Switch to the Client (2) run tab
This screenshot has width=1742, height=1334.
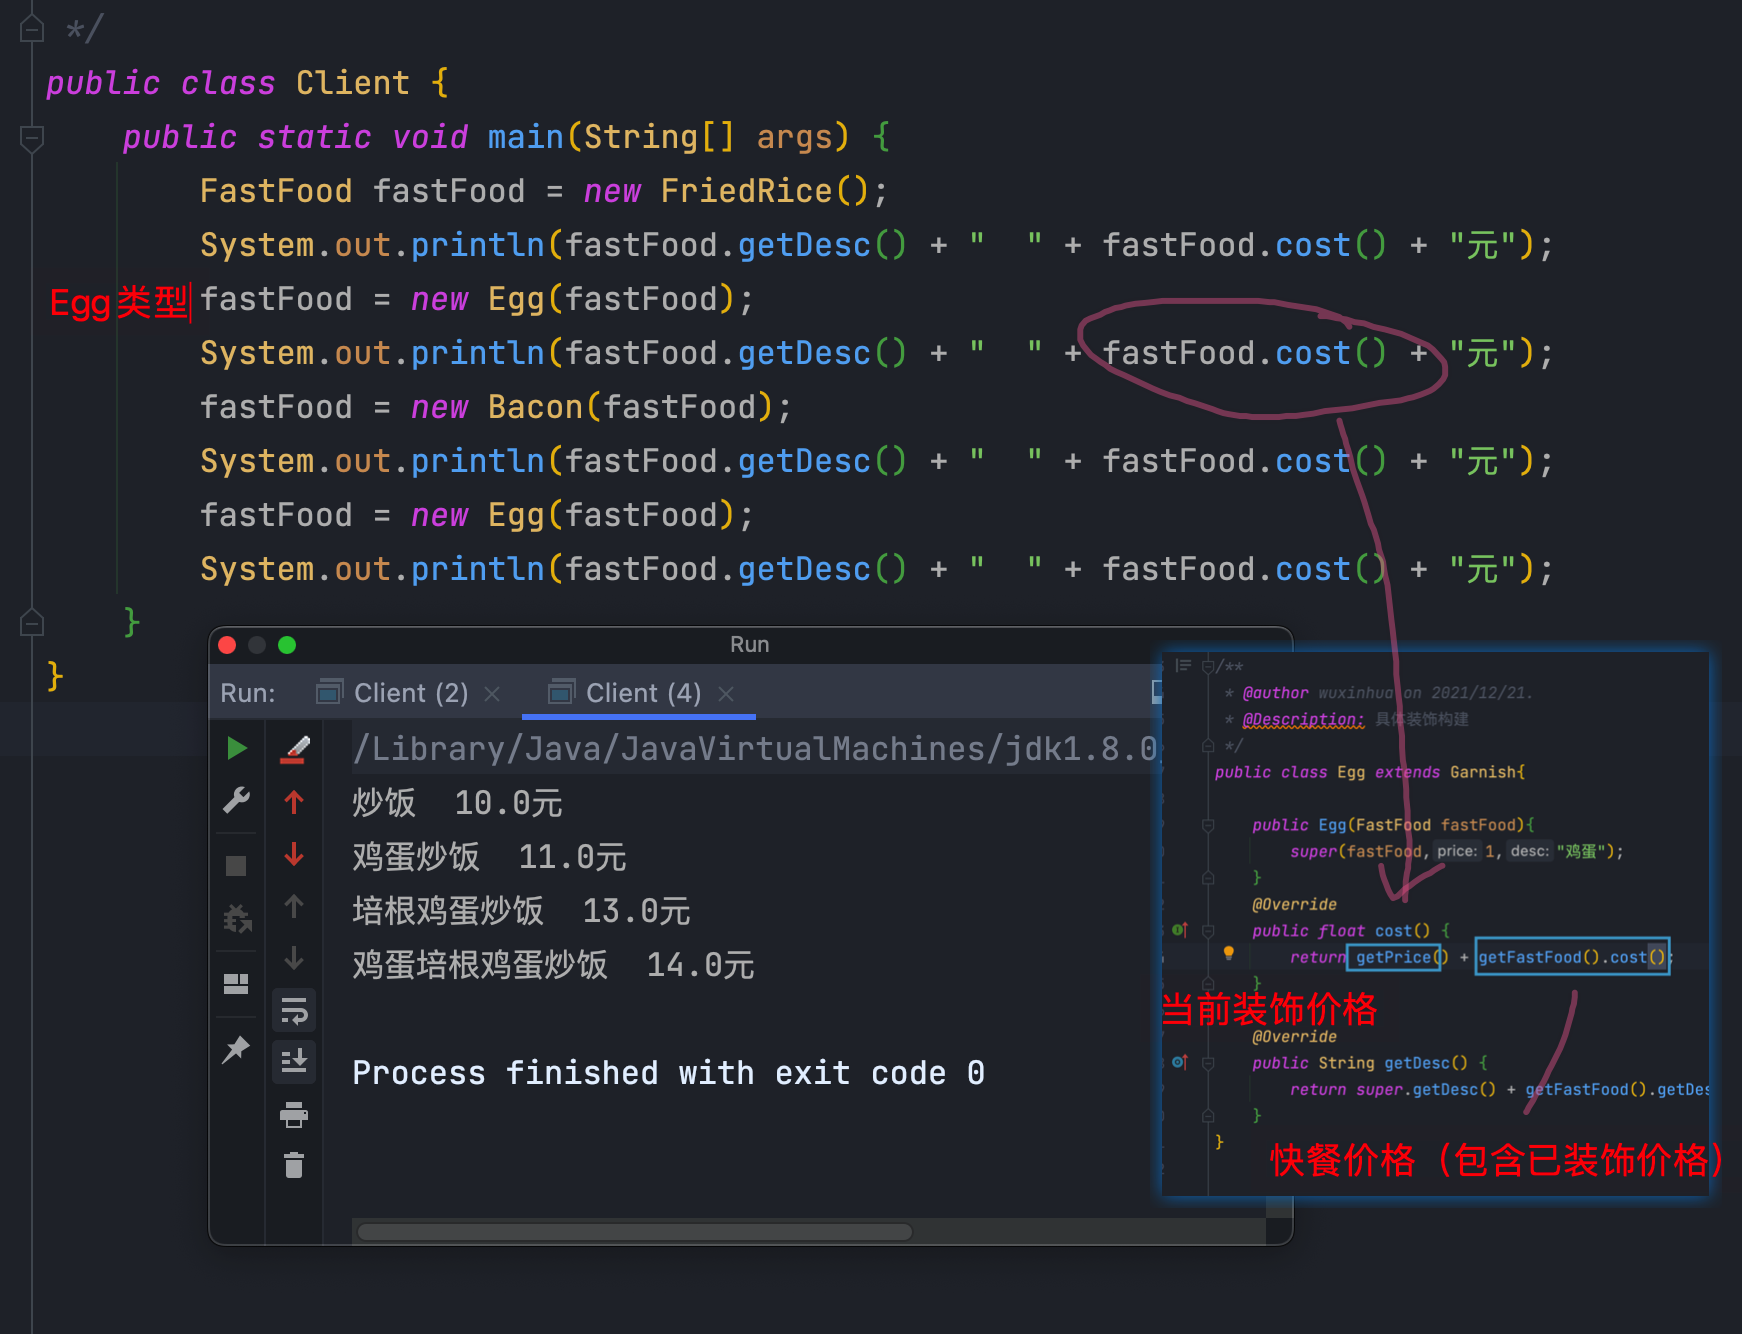393,693
